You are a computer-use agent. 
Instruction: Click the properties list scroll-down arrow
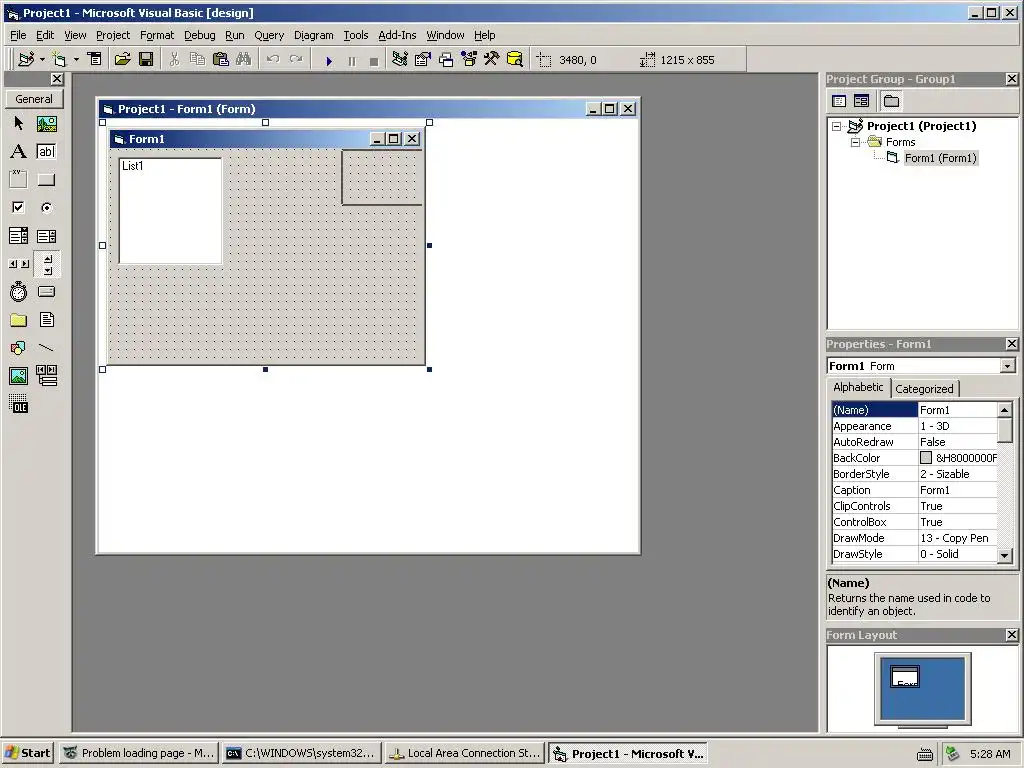point(1005,555)
